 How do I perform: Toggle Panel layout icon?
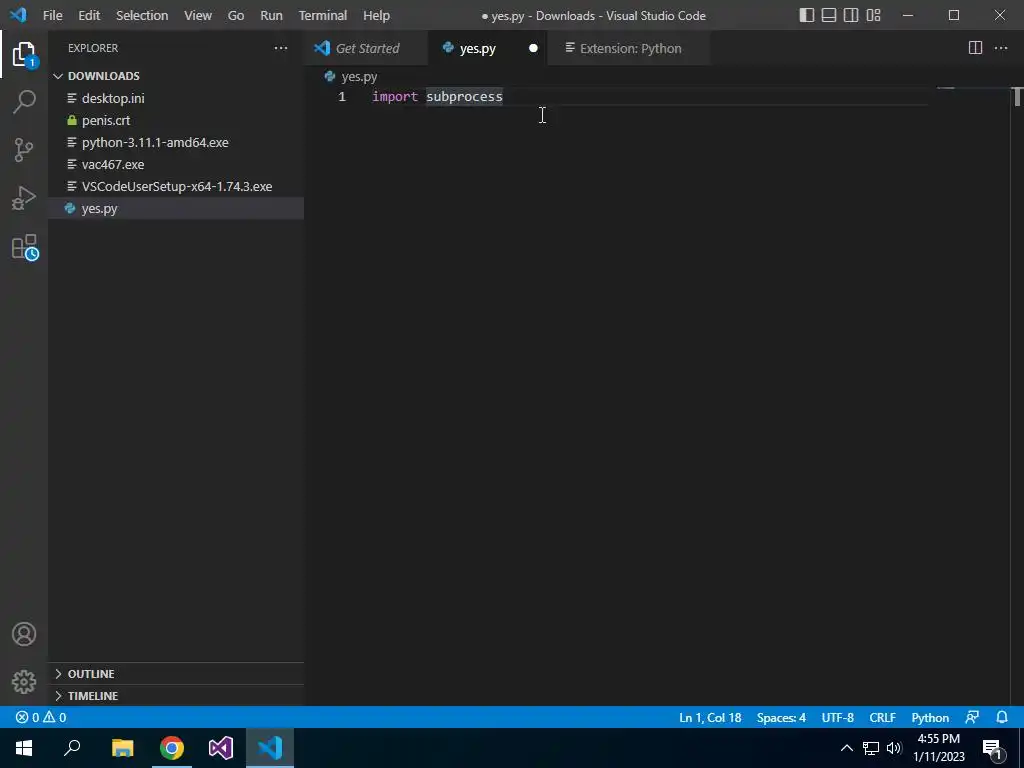[x=829, y=15]
